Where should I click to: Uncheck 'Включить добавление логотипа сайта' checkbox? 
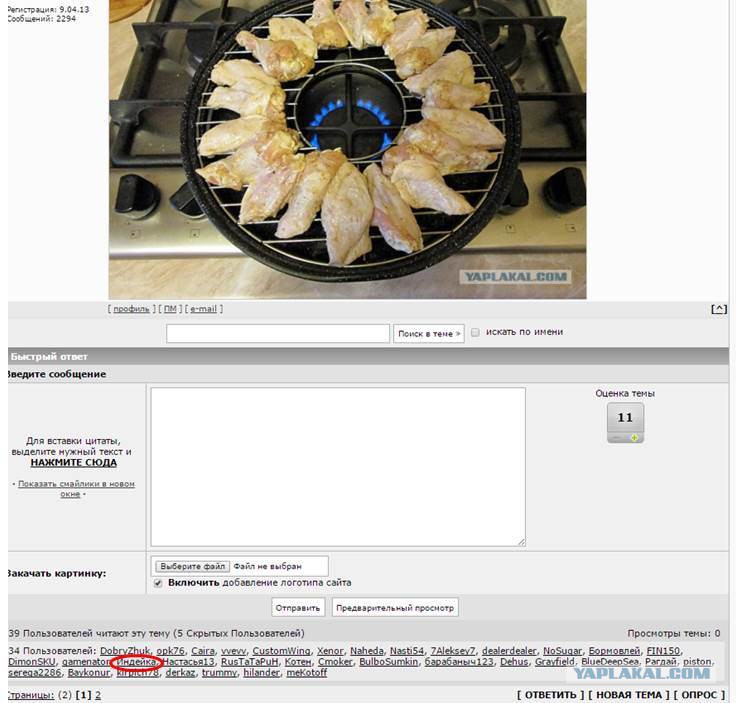[158, 583]
